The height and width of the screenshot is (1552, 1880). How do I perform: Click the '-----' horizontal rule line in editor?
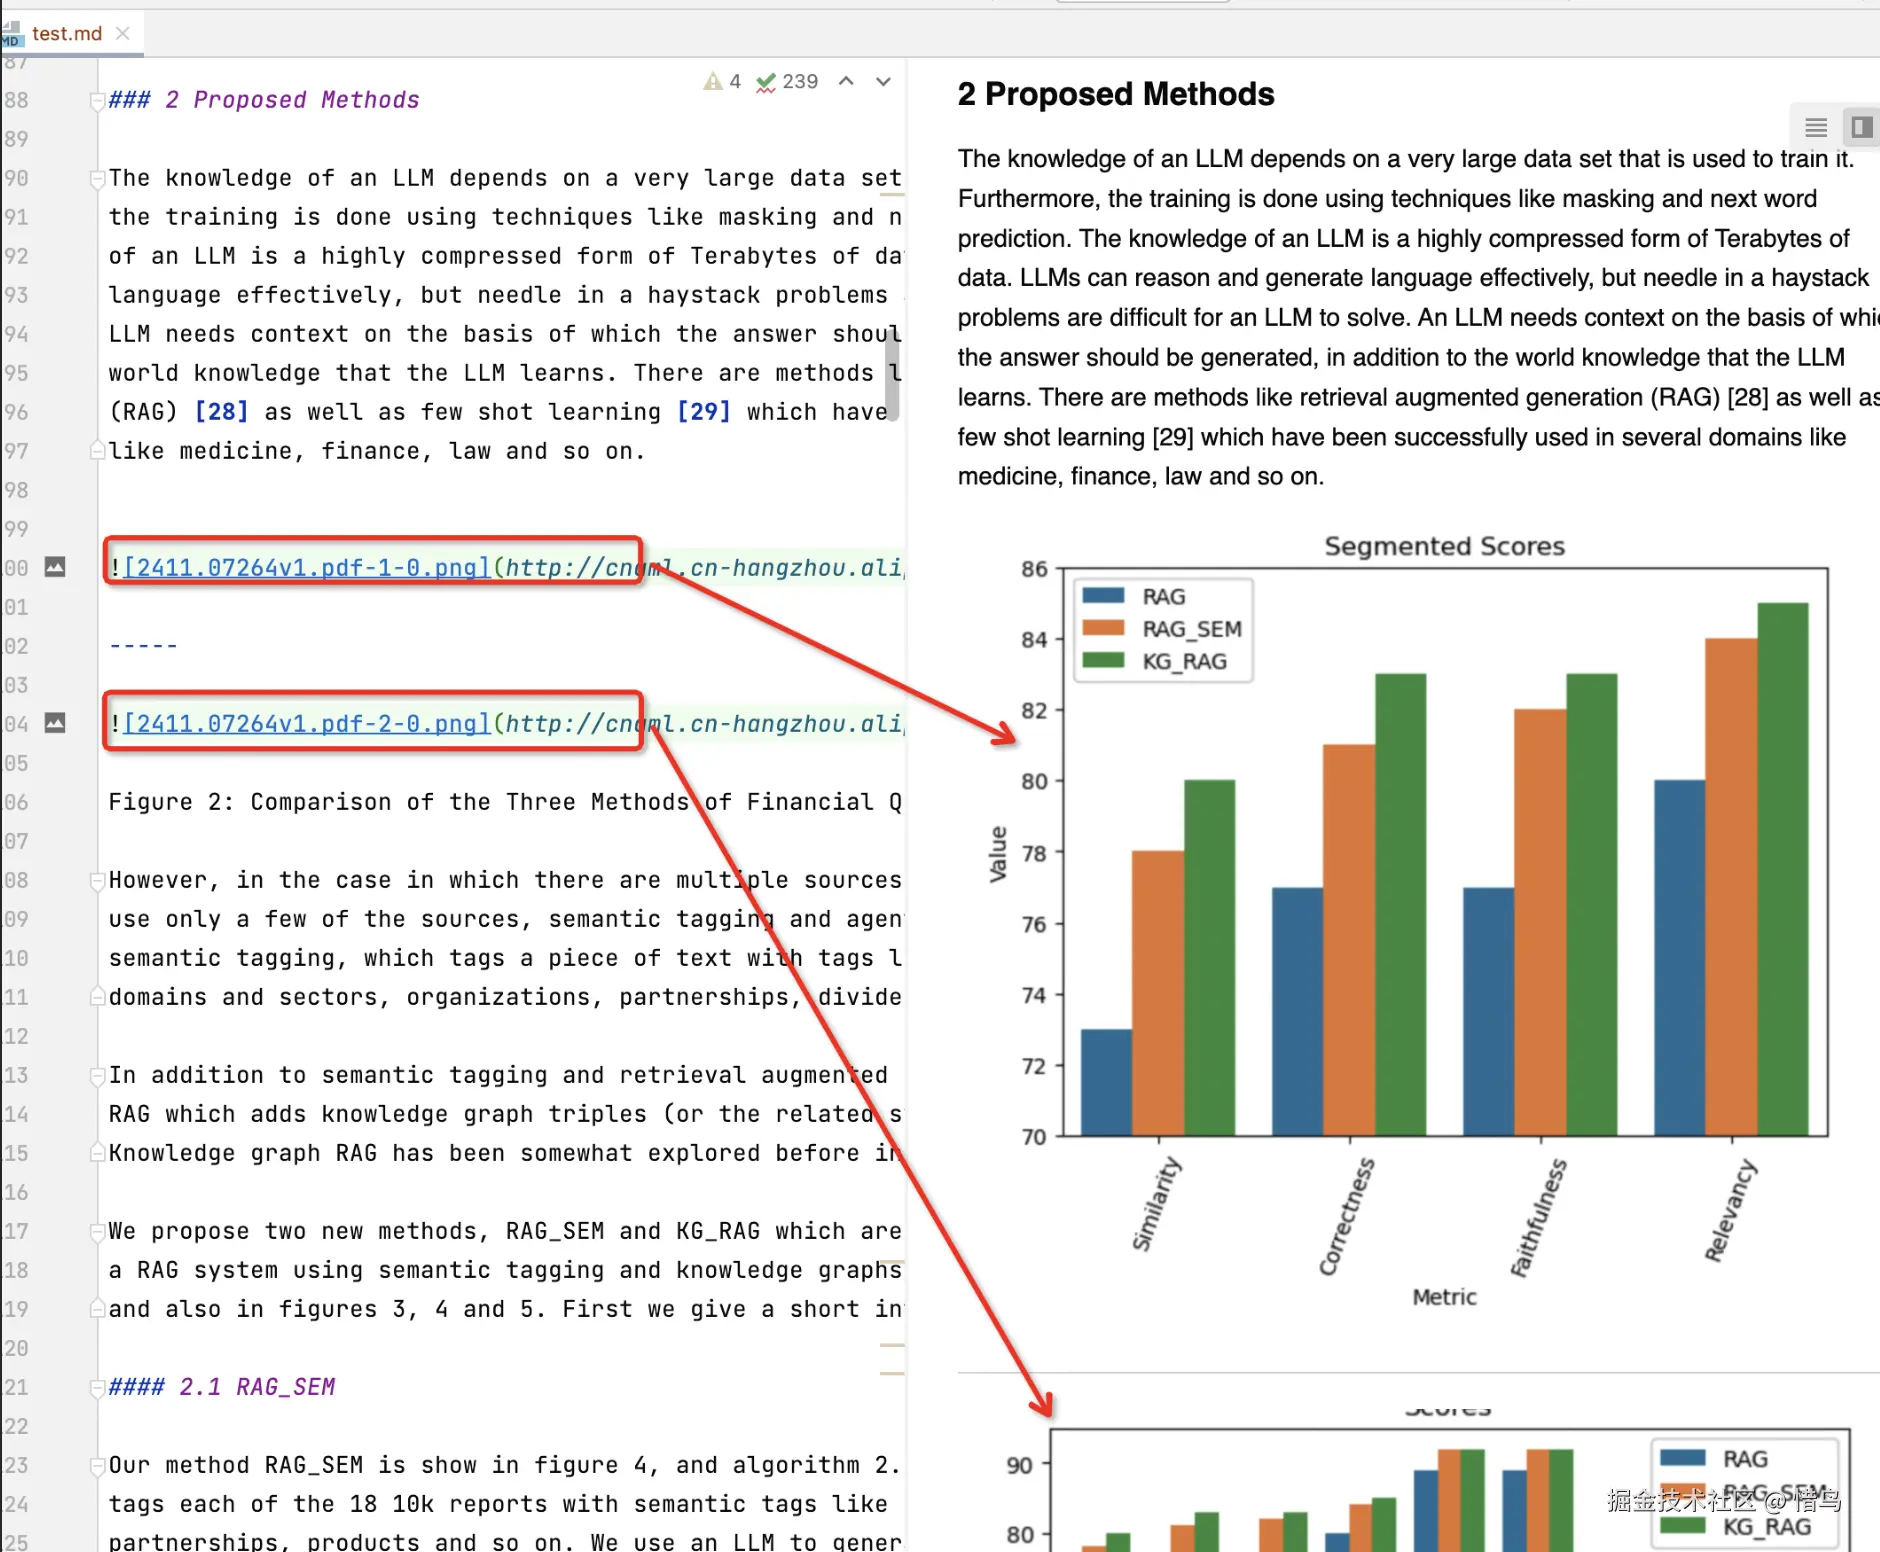pos(143,646)
